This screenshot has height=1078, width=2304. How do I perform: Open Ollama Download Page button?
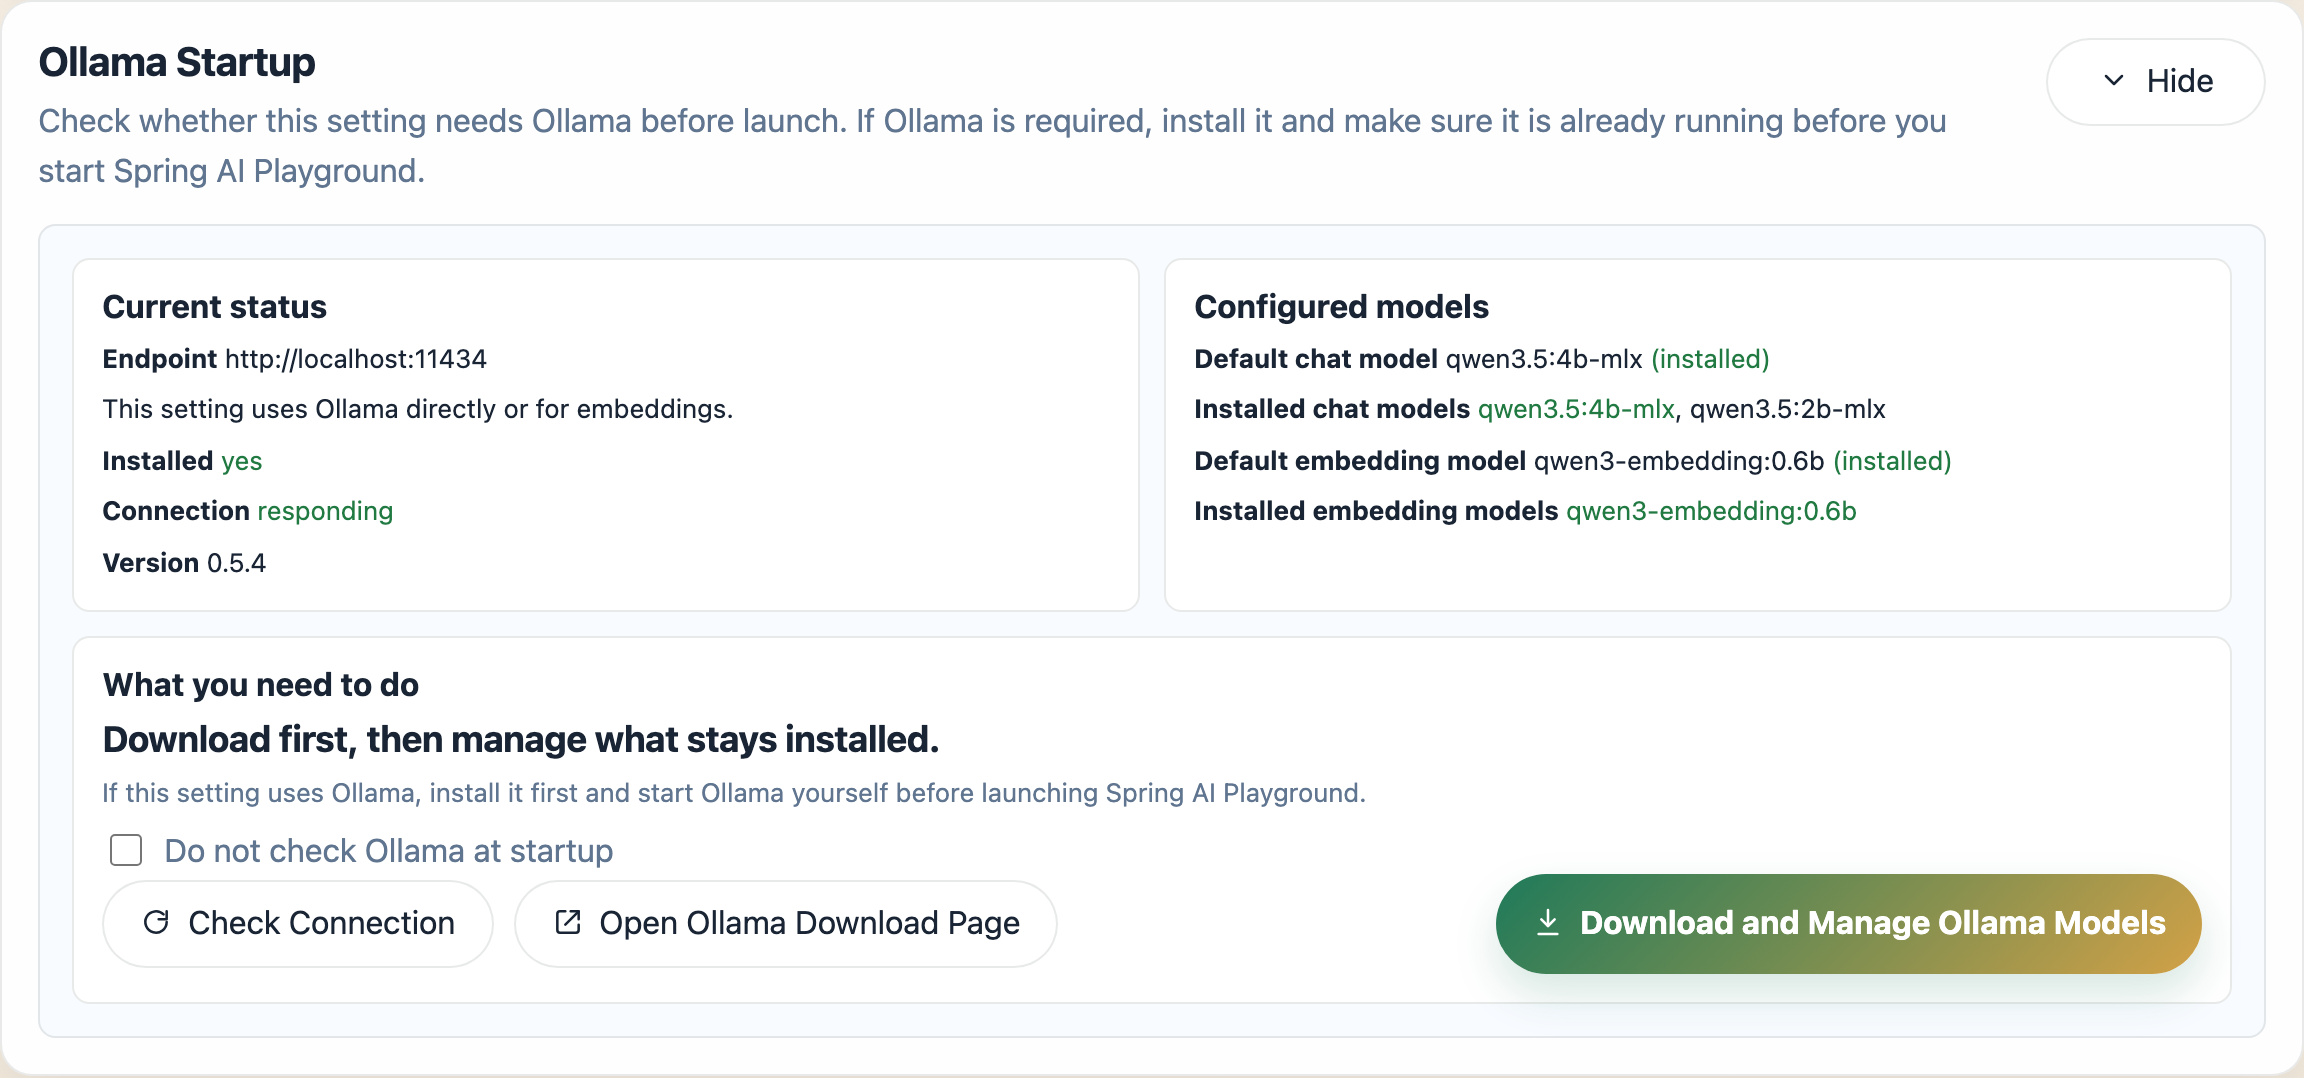tap(785, 923)
